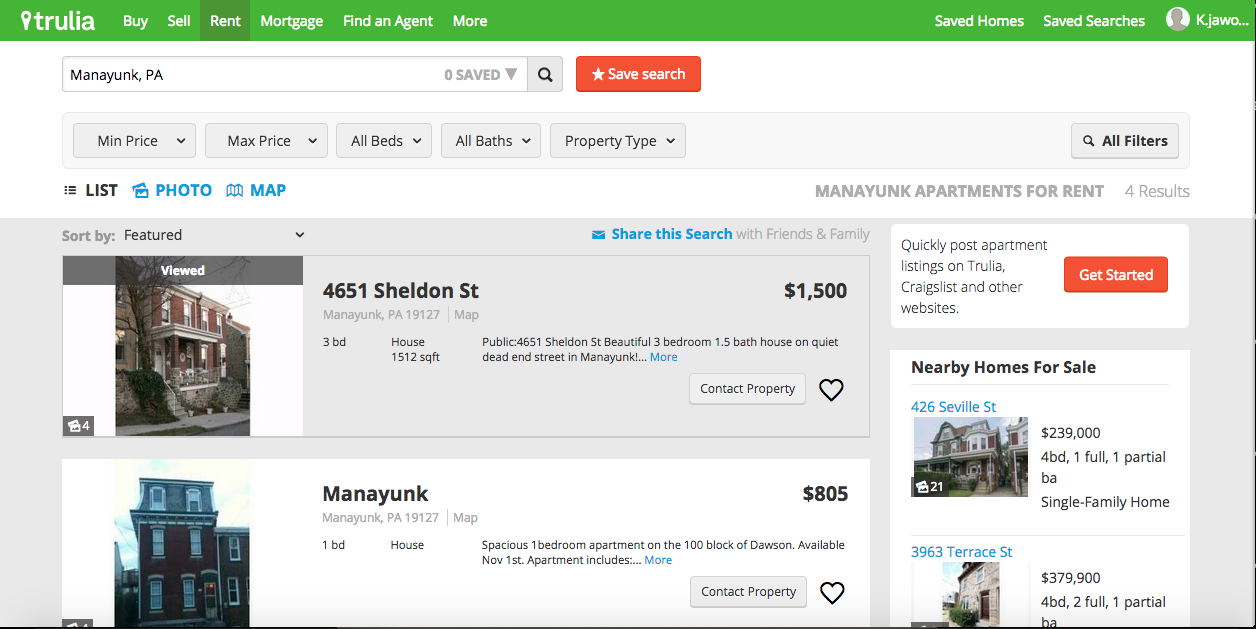Open the 426 Seville St listing link

coord(953,406)
